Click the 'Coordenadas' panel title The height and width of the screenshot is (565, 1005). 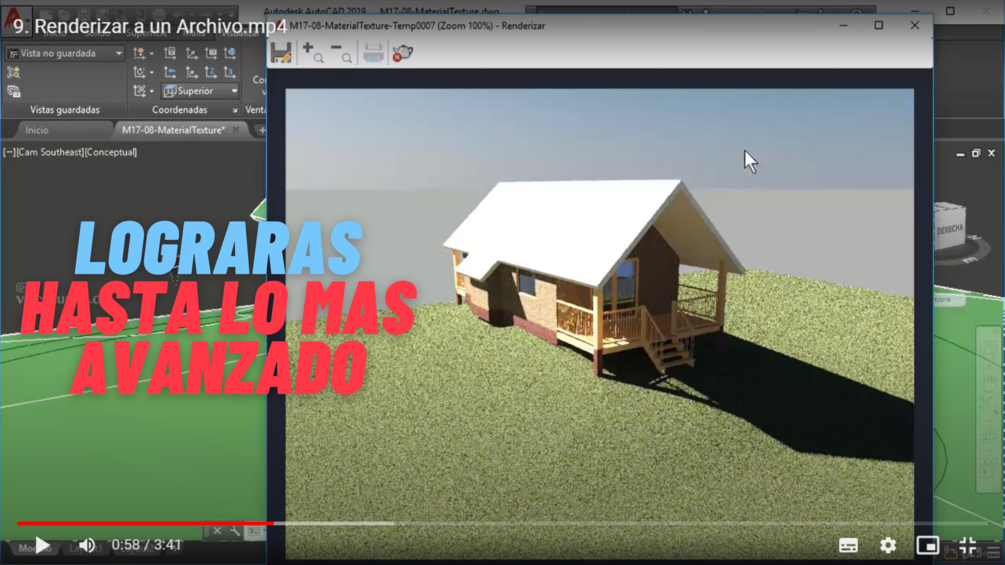pos(179,110)
